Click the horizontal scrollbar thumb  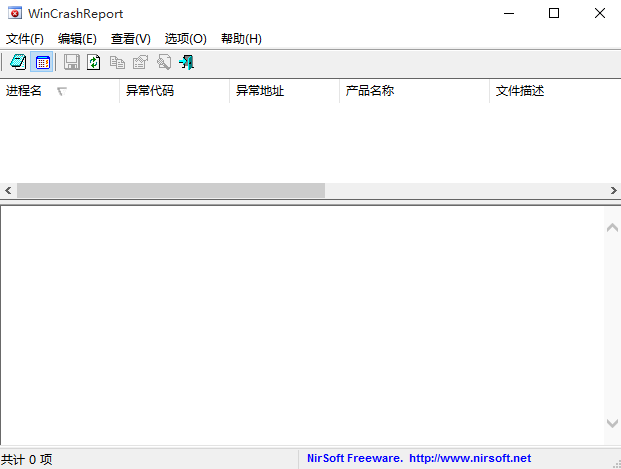point(171,191)
